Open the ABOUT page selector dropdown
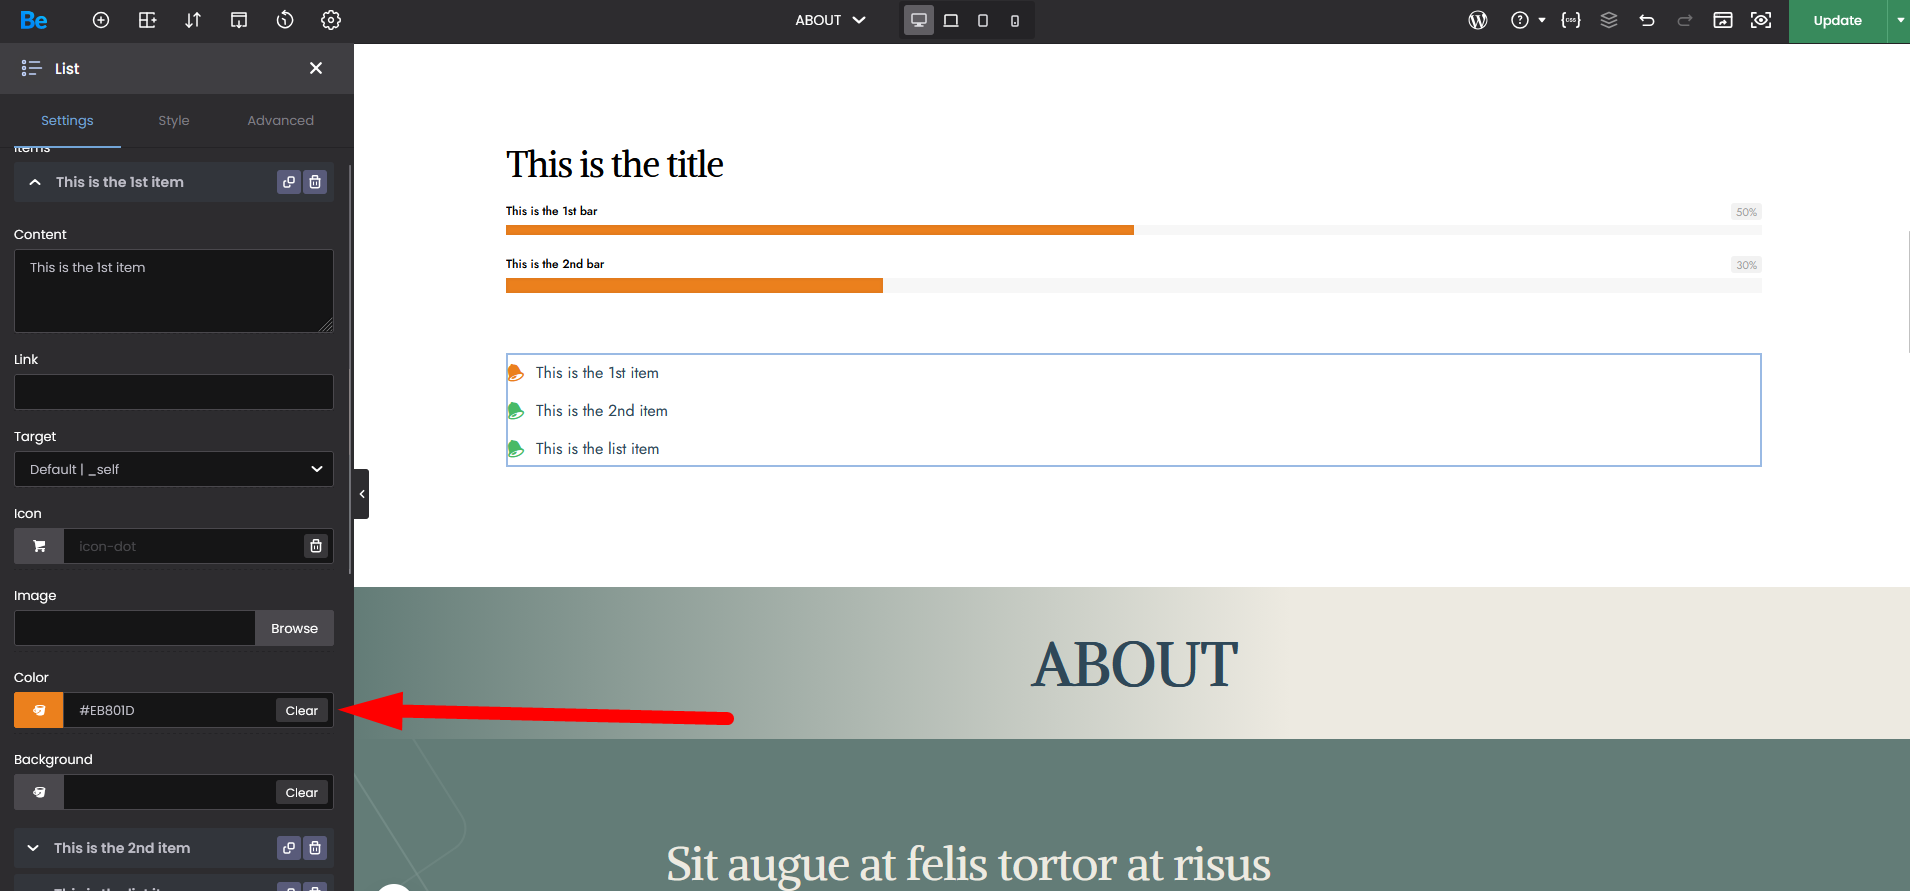 click(x=830, y=20)
